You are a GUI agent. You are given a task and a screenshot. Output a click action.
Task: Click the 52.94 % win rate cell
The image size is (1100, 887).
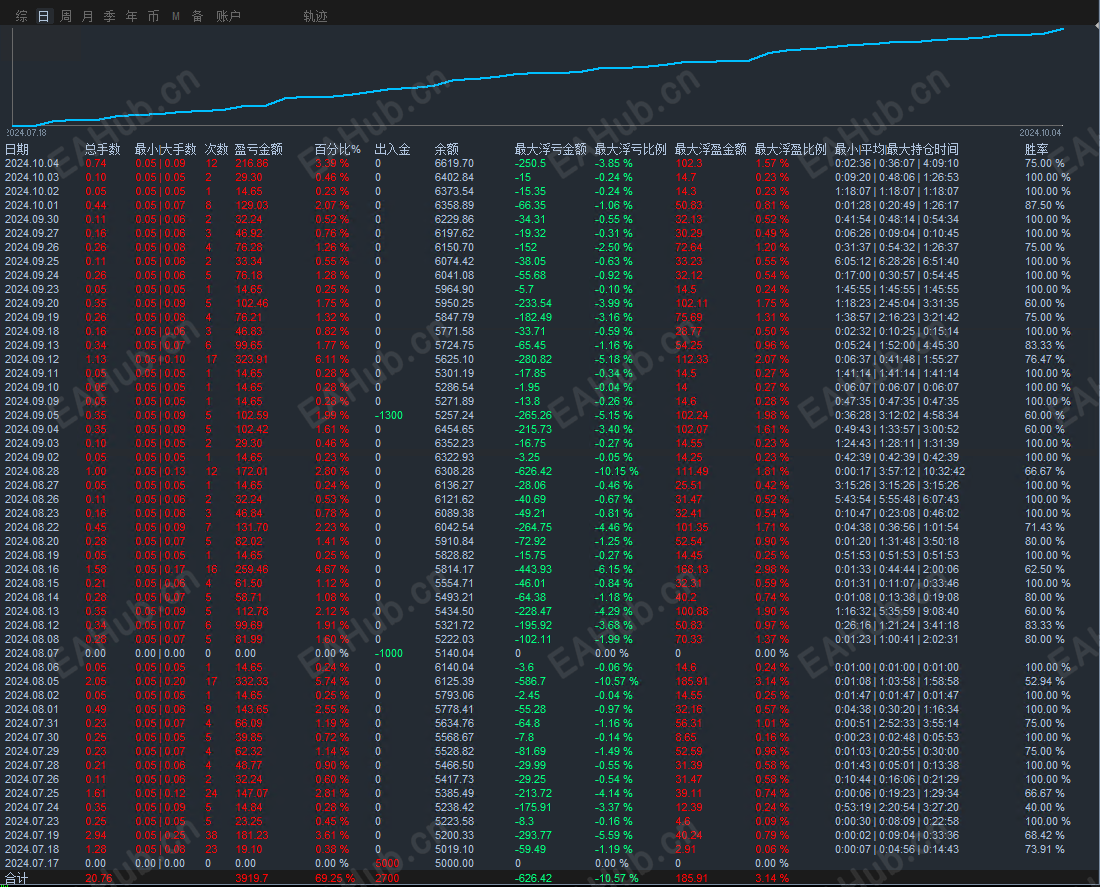point(1045,681)
